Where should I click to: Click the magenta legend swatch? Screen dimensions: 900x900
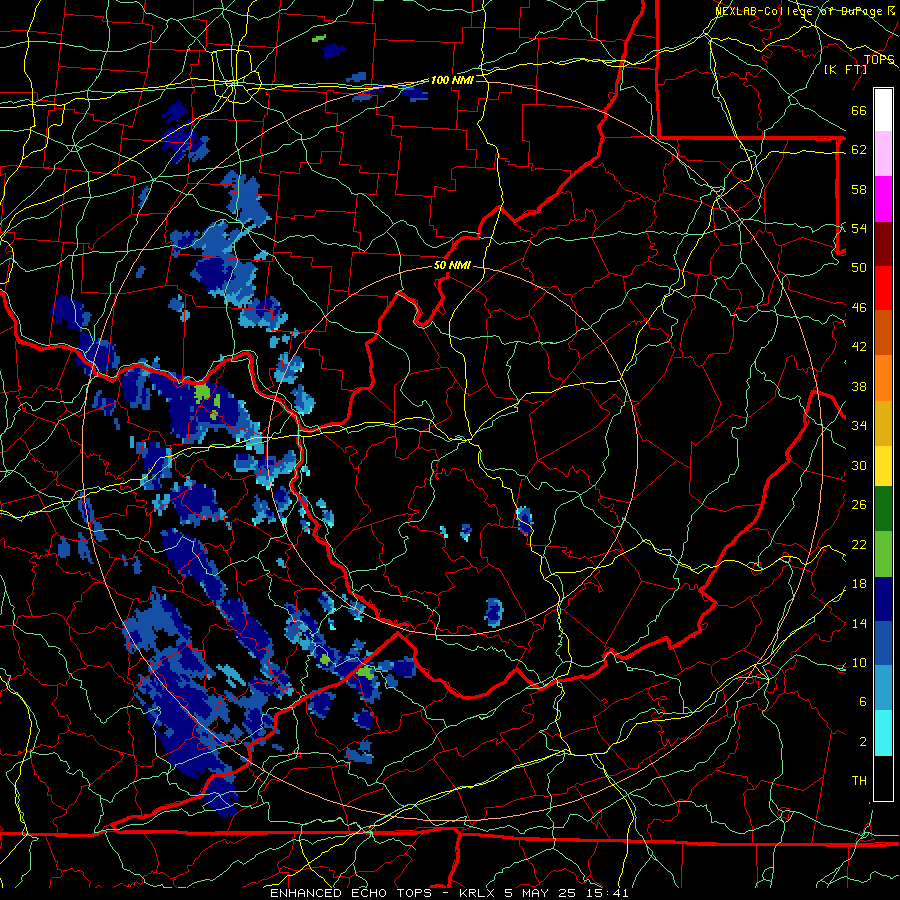tap(883, 199)
